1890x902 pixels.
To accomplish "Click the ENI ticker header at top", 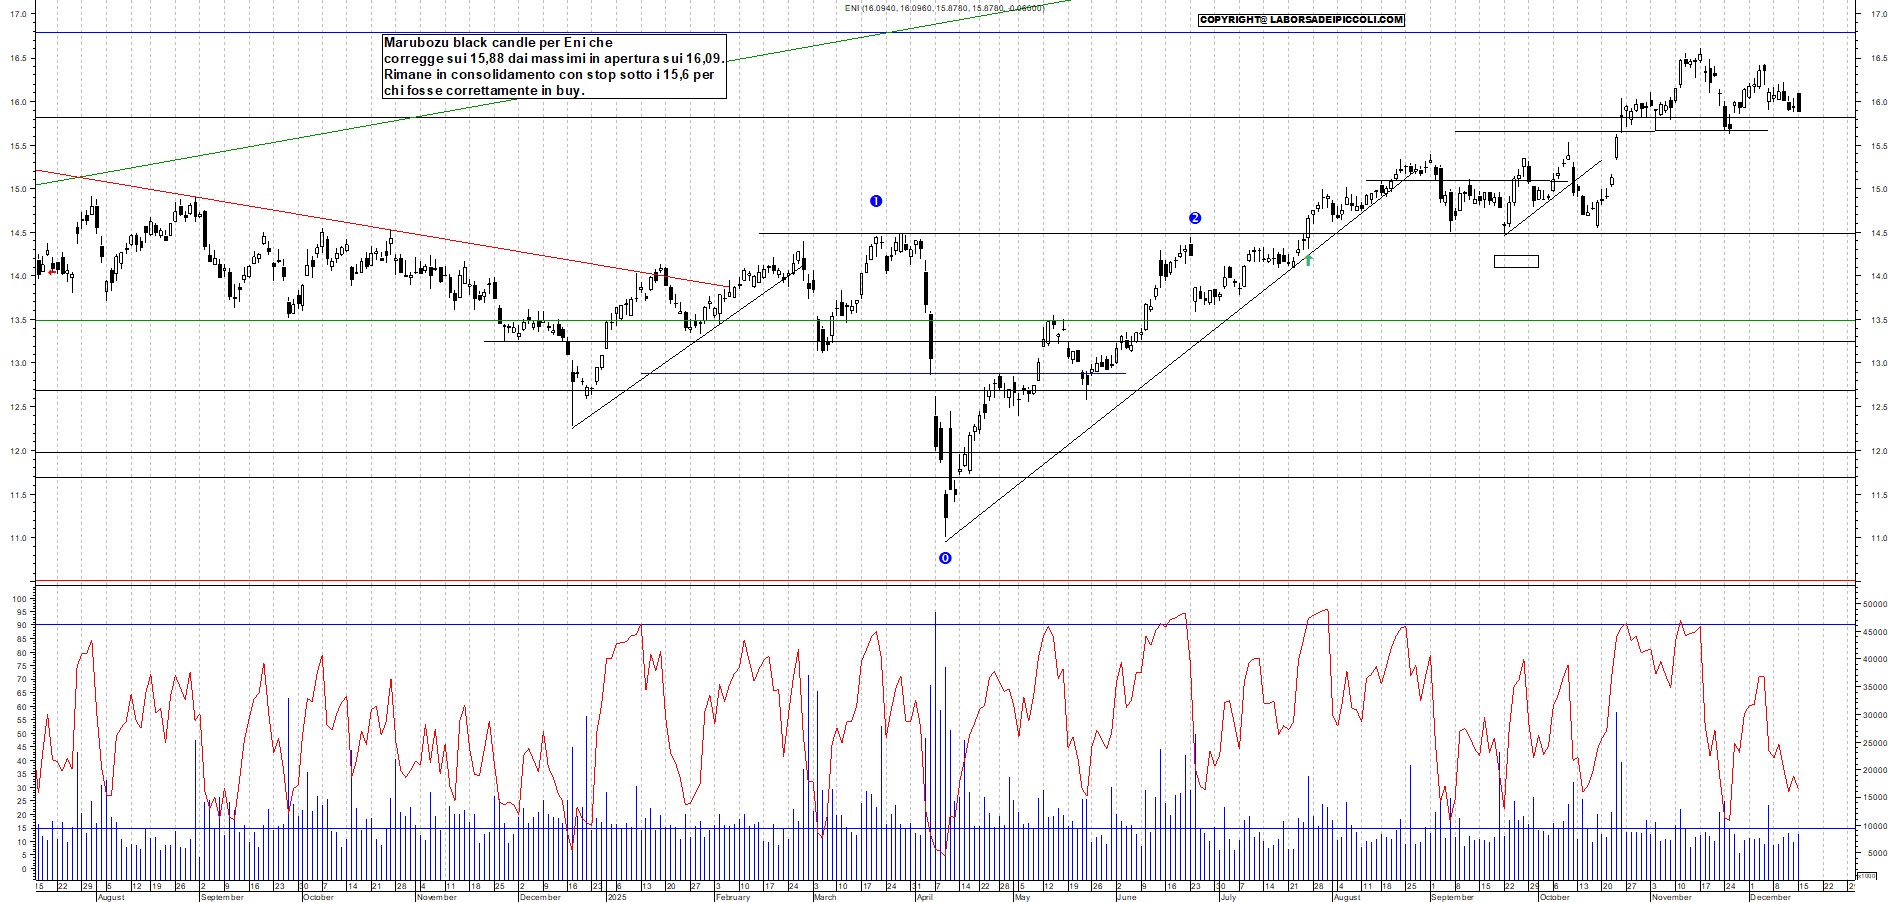I will tap(944, 8).
